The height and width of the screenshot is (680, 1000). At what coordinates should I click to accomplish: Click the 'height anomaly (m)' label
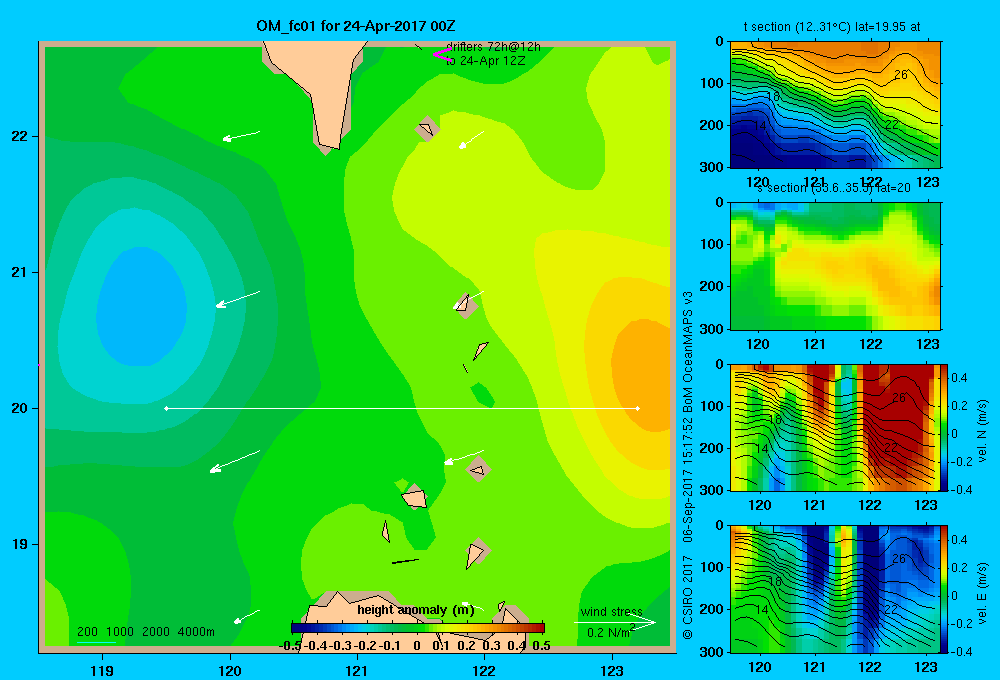(416, 610)
